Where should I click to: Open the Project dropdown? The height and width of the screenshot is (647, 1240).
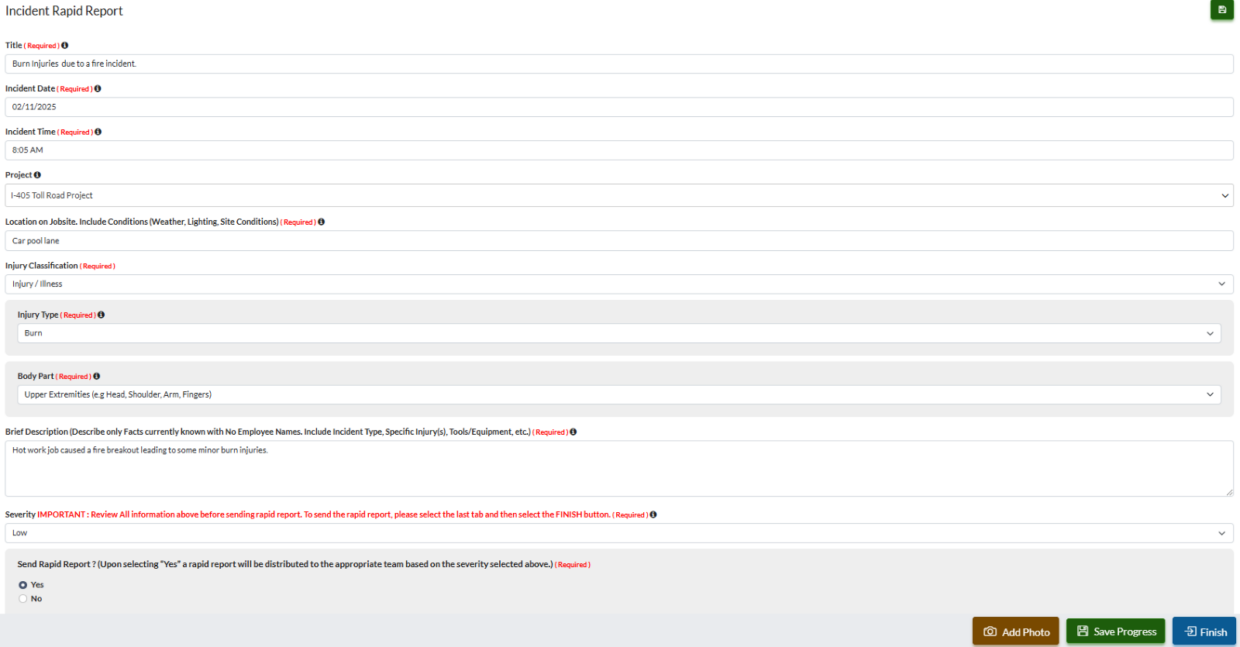[619, 195]
